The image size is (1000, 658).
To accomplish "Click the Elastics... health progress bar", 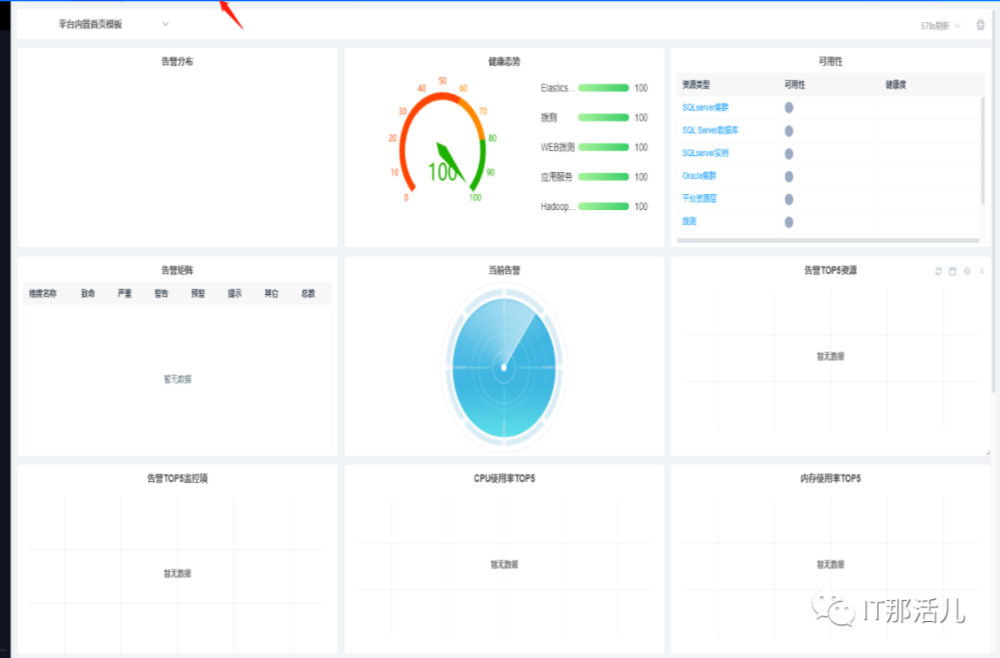I will [603, 88].
